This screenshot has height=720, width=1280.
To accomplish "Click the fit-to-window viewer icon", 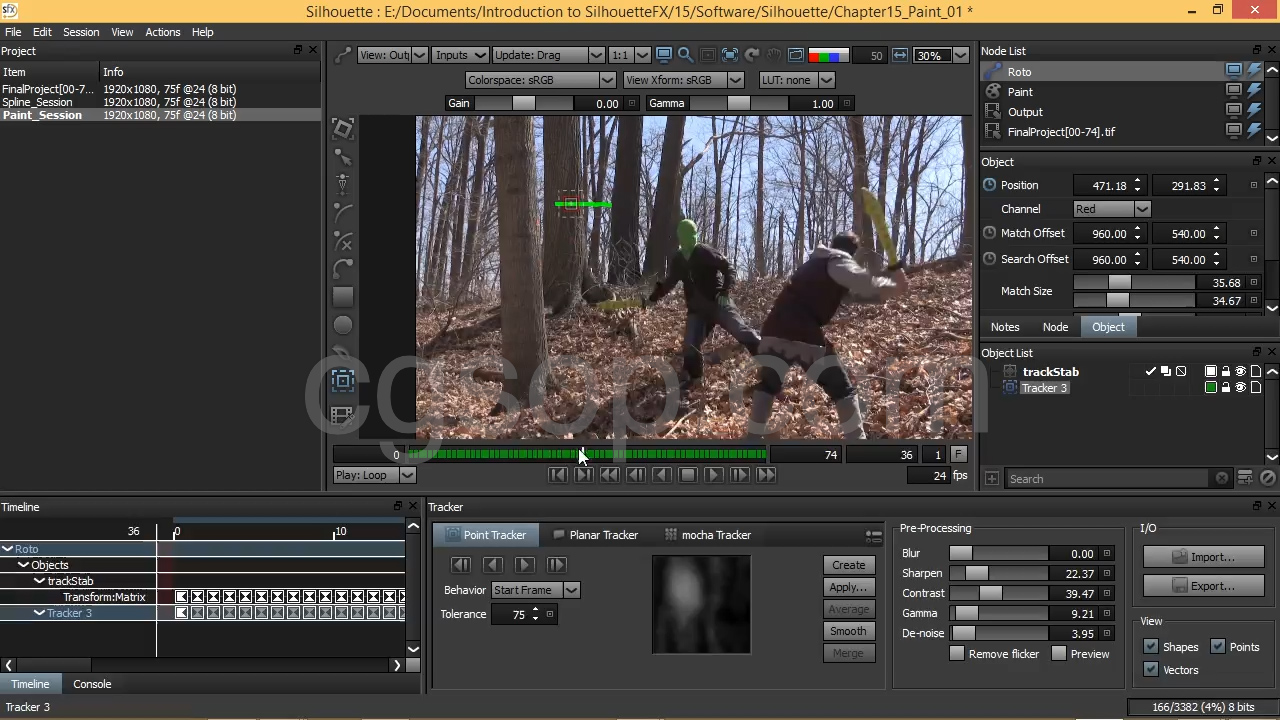I will (x=730, y=55).
